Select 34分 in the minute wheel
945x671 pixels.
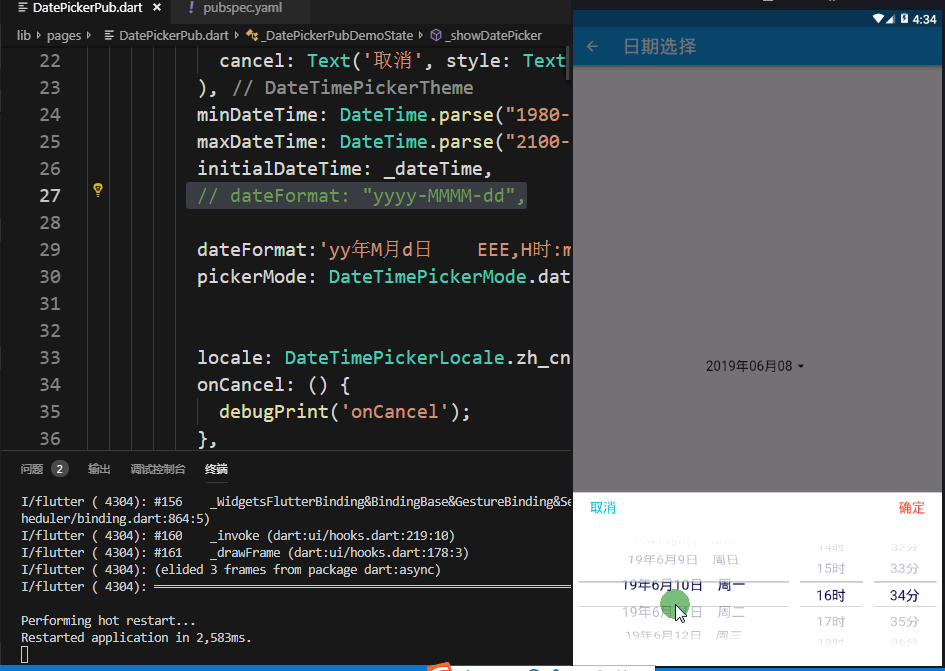coord(904,596)
